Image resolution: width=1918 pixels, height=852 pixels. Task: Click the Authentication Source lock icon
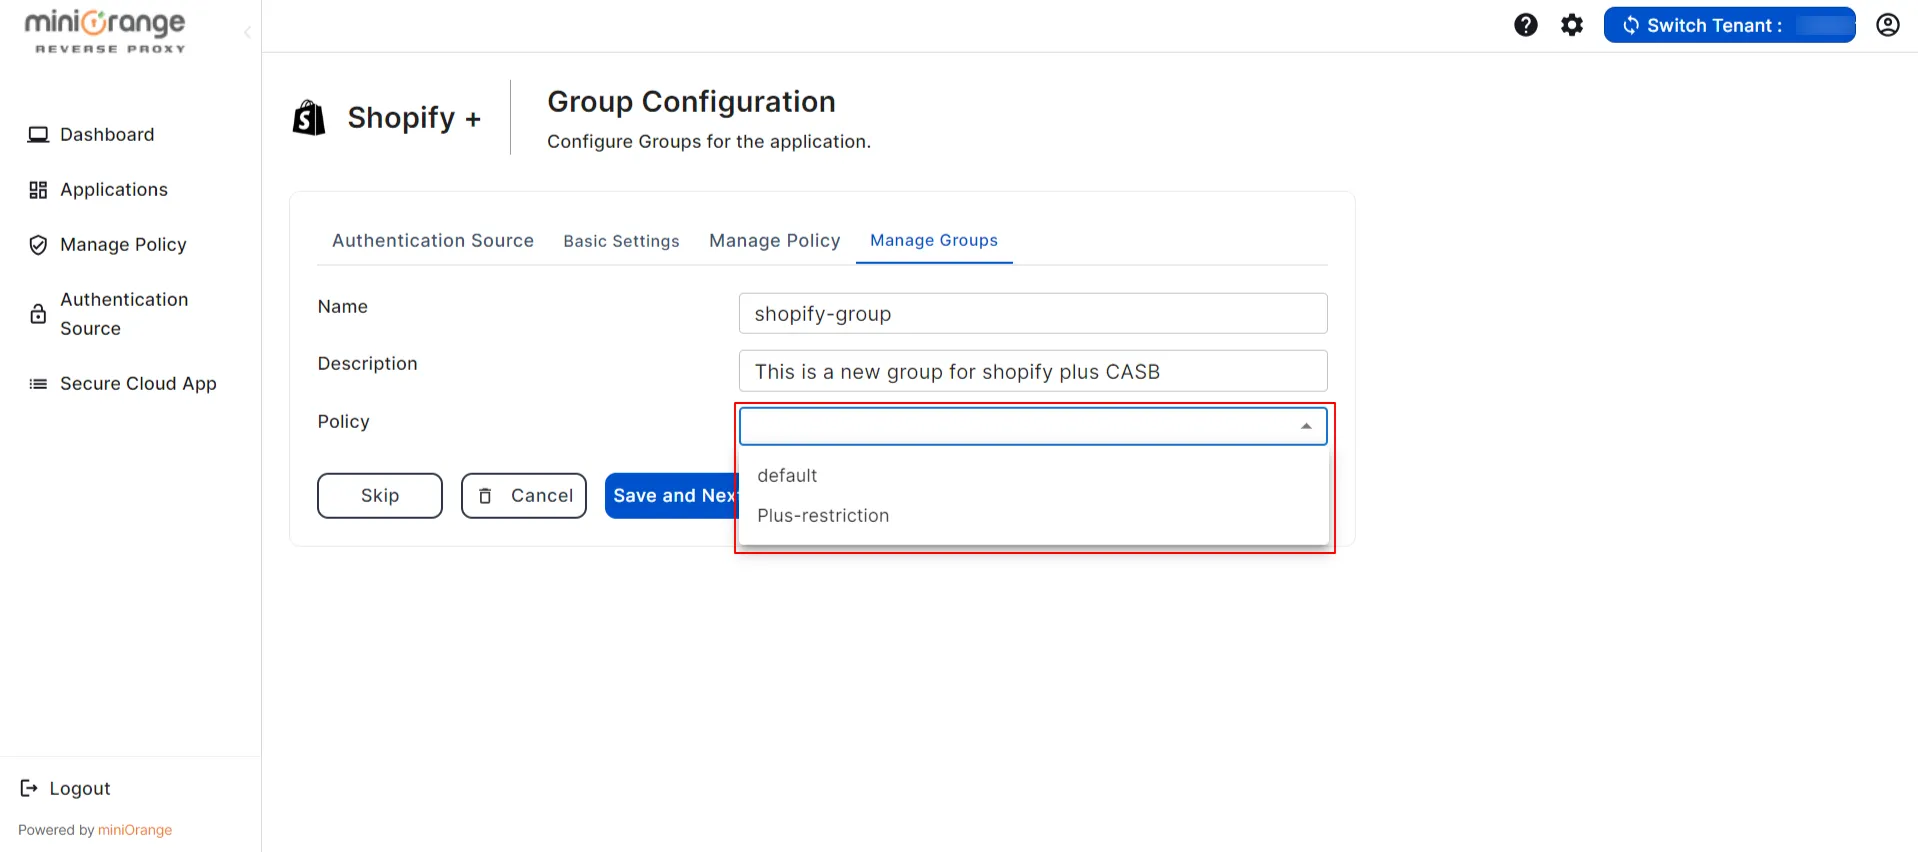[x=37, y=313]
